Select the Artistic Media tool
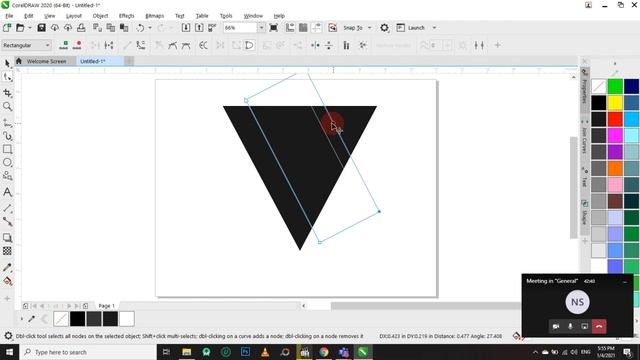The image size is (640, 360). [7, 136]
